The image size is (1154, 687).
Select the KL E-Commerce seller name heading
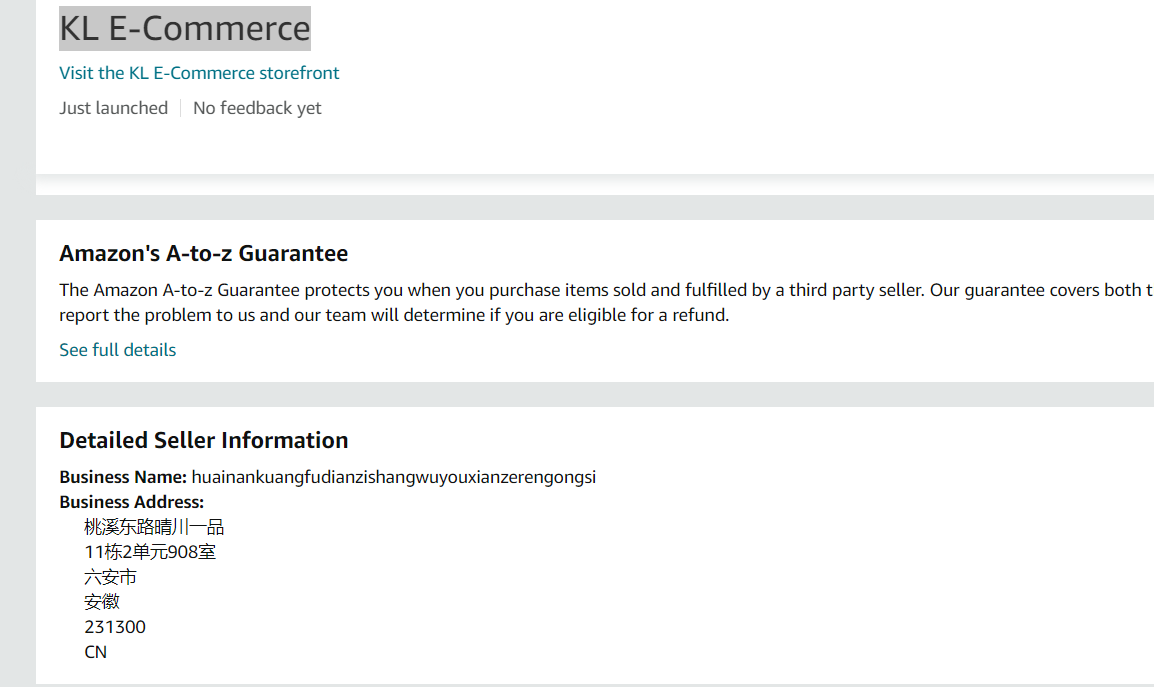184,28
